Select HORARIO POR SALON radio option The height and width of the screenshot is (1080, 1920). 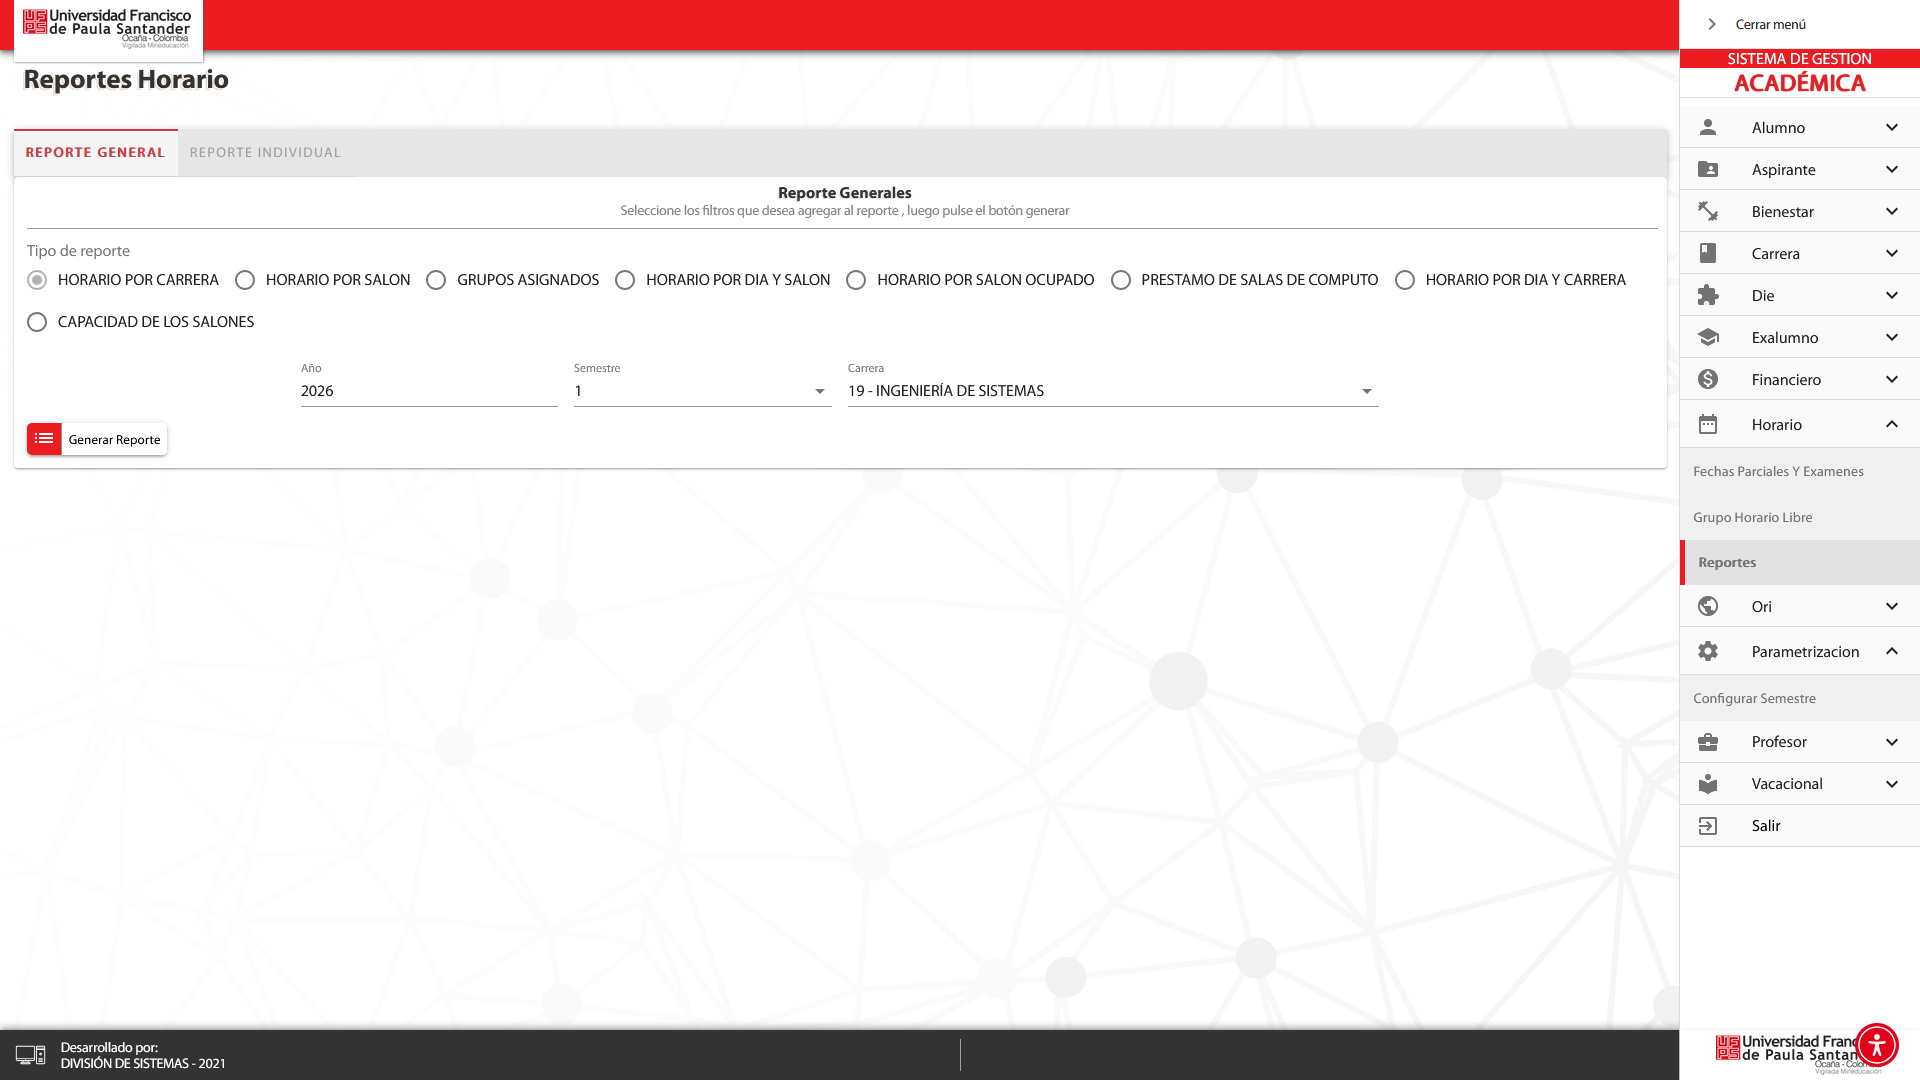coord(245,280)
